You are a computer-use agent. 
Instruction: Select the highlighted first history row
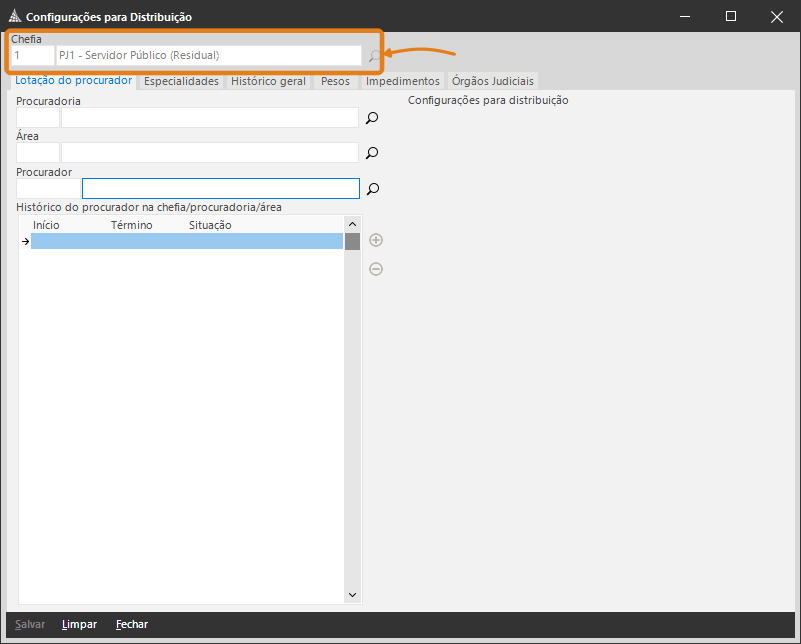point(186,241)
